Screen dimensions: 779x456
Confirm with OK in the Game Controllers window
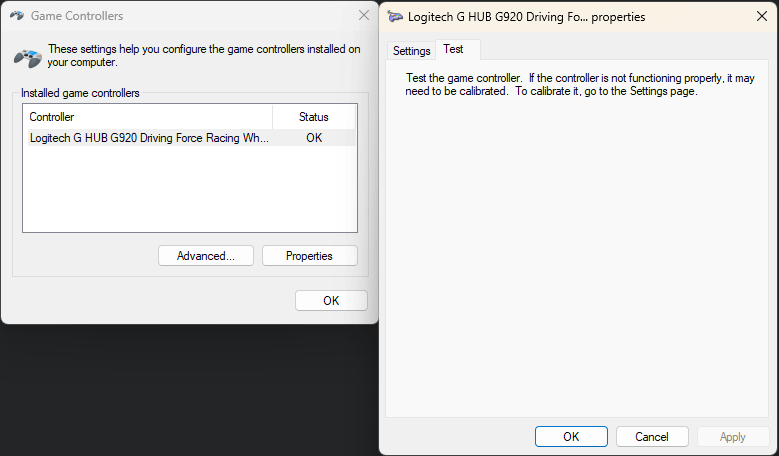click(x=331, y=301)
